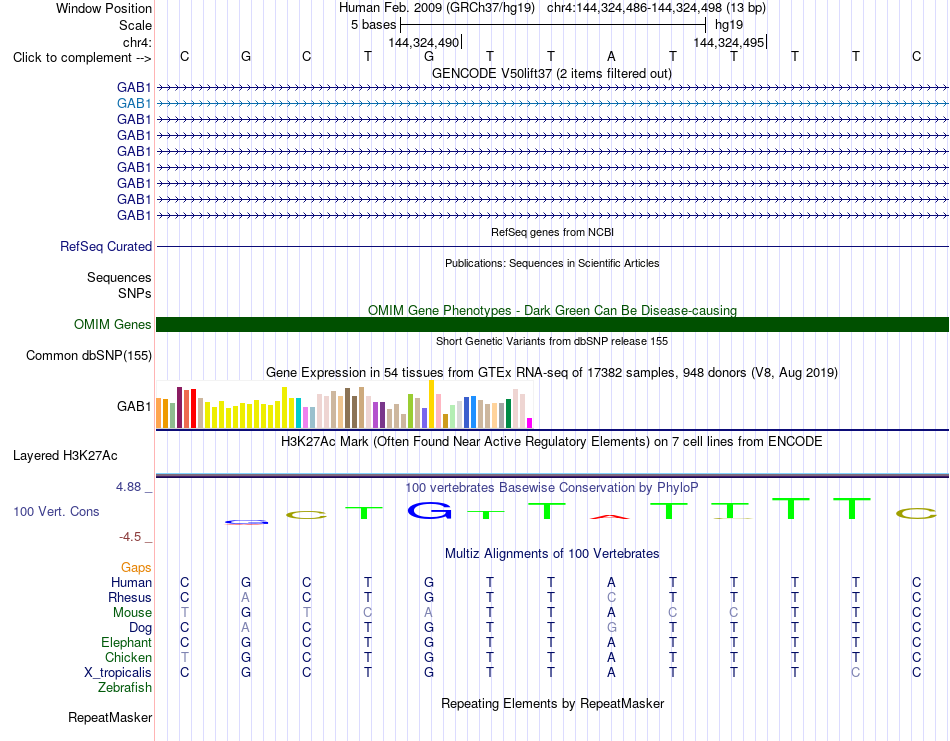Click the Layered H3K27Ac track label
This screenshot has height=741, width=950.
(x=65, y=456)
